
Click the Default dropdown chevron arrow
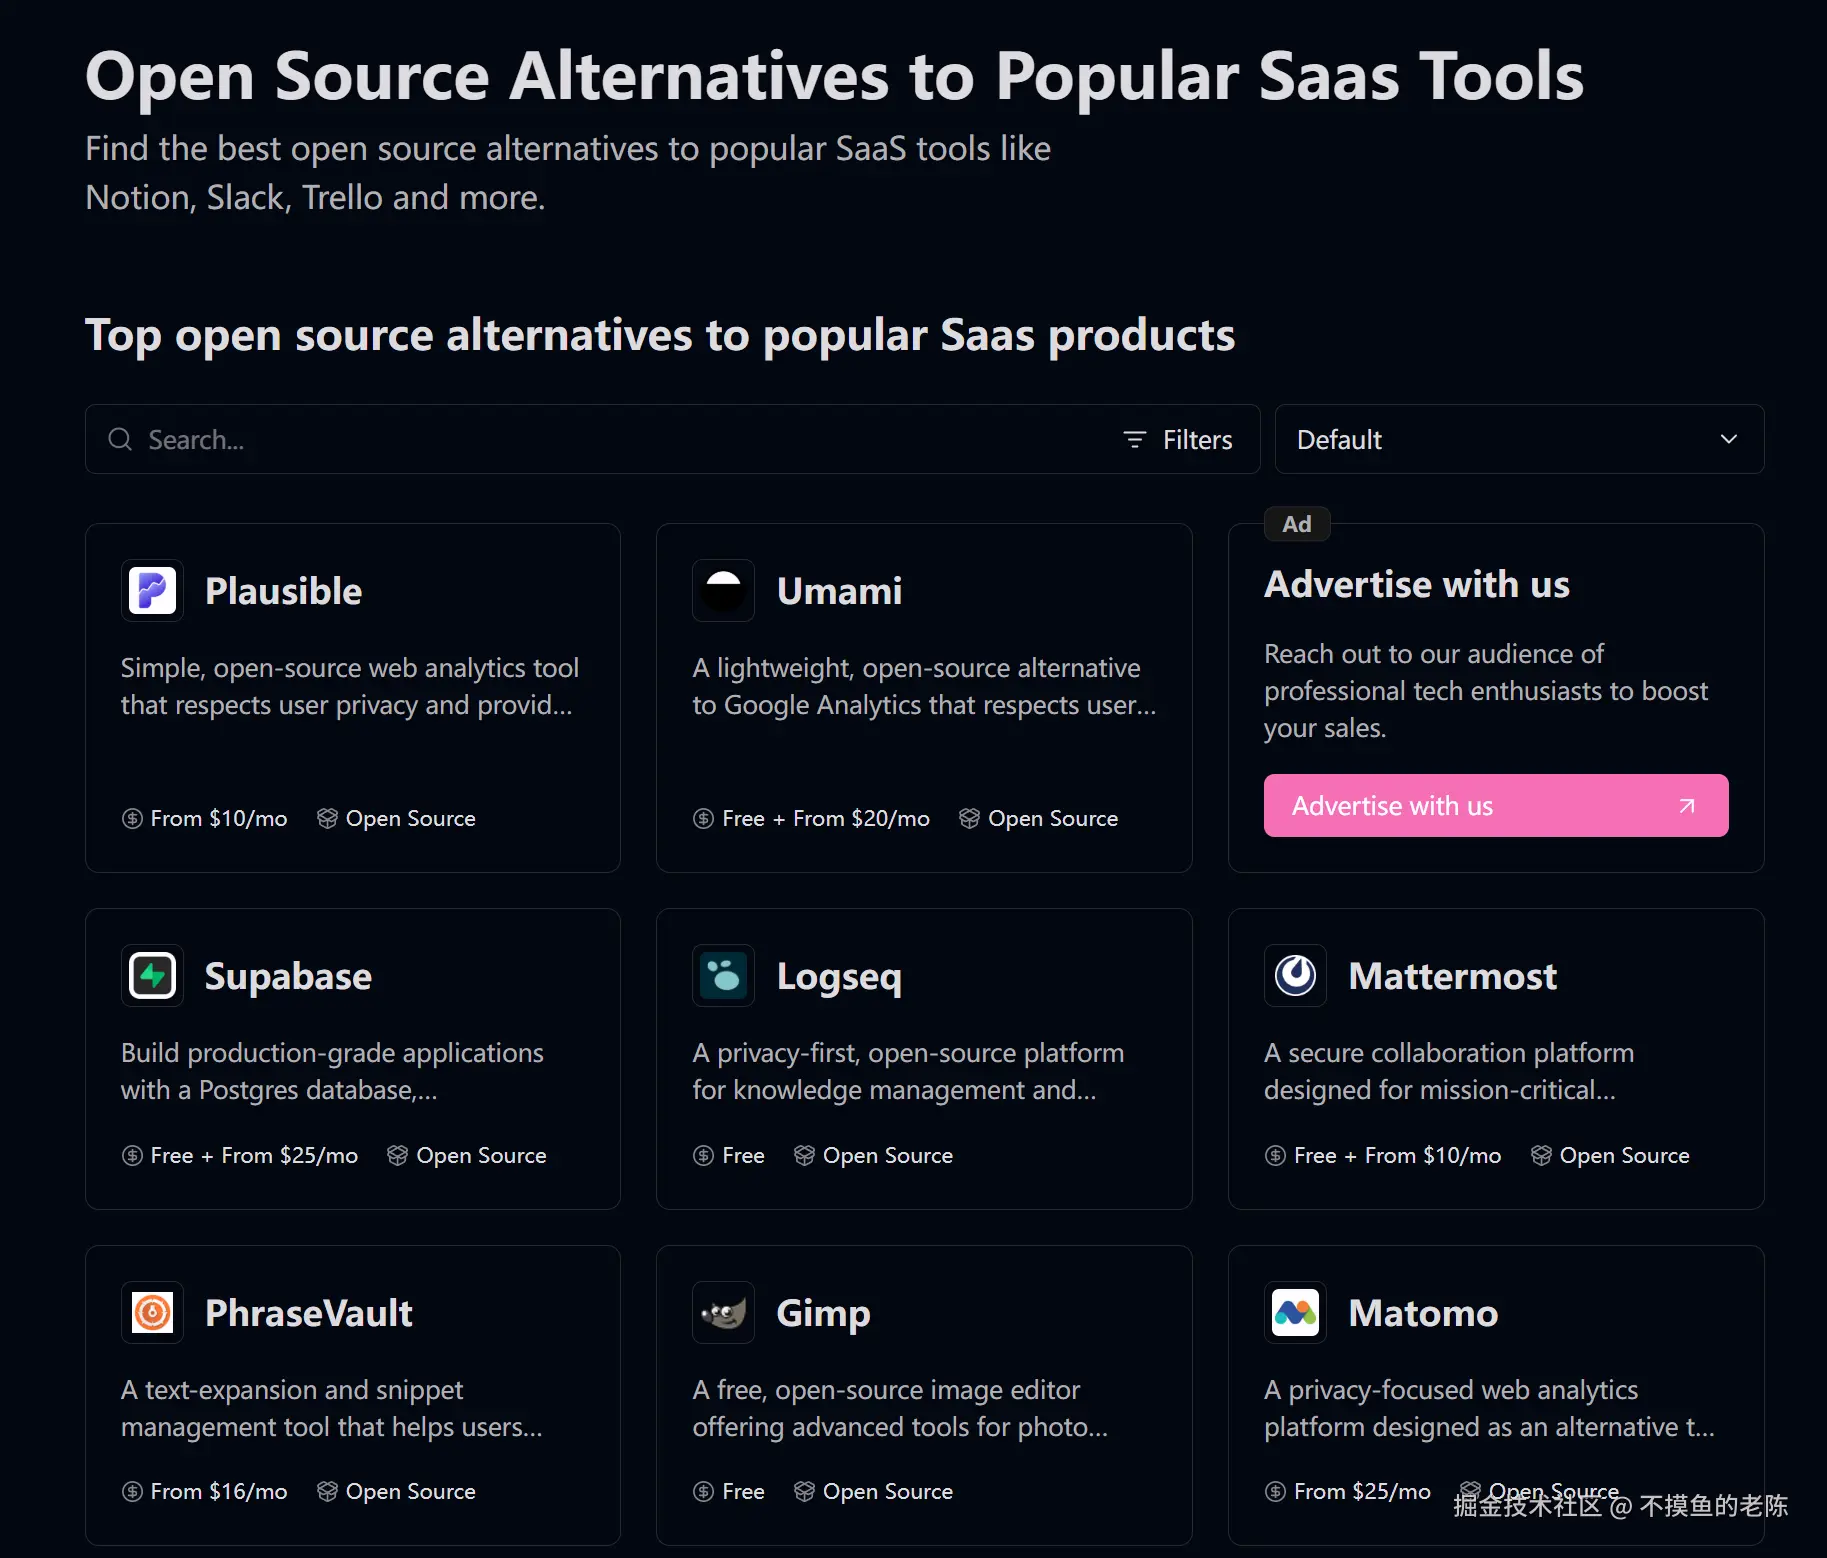(x=1728, y=440)
